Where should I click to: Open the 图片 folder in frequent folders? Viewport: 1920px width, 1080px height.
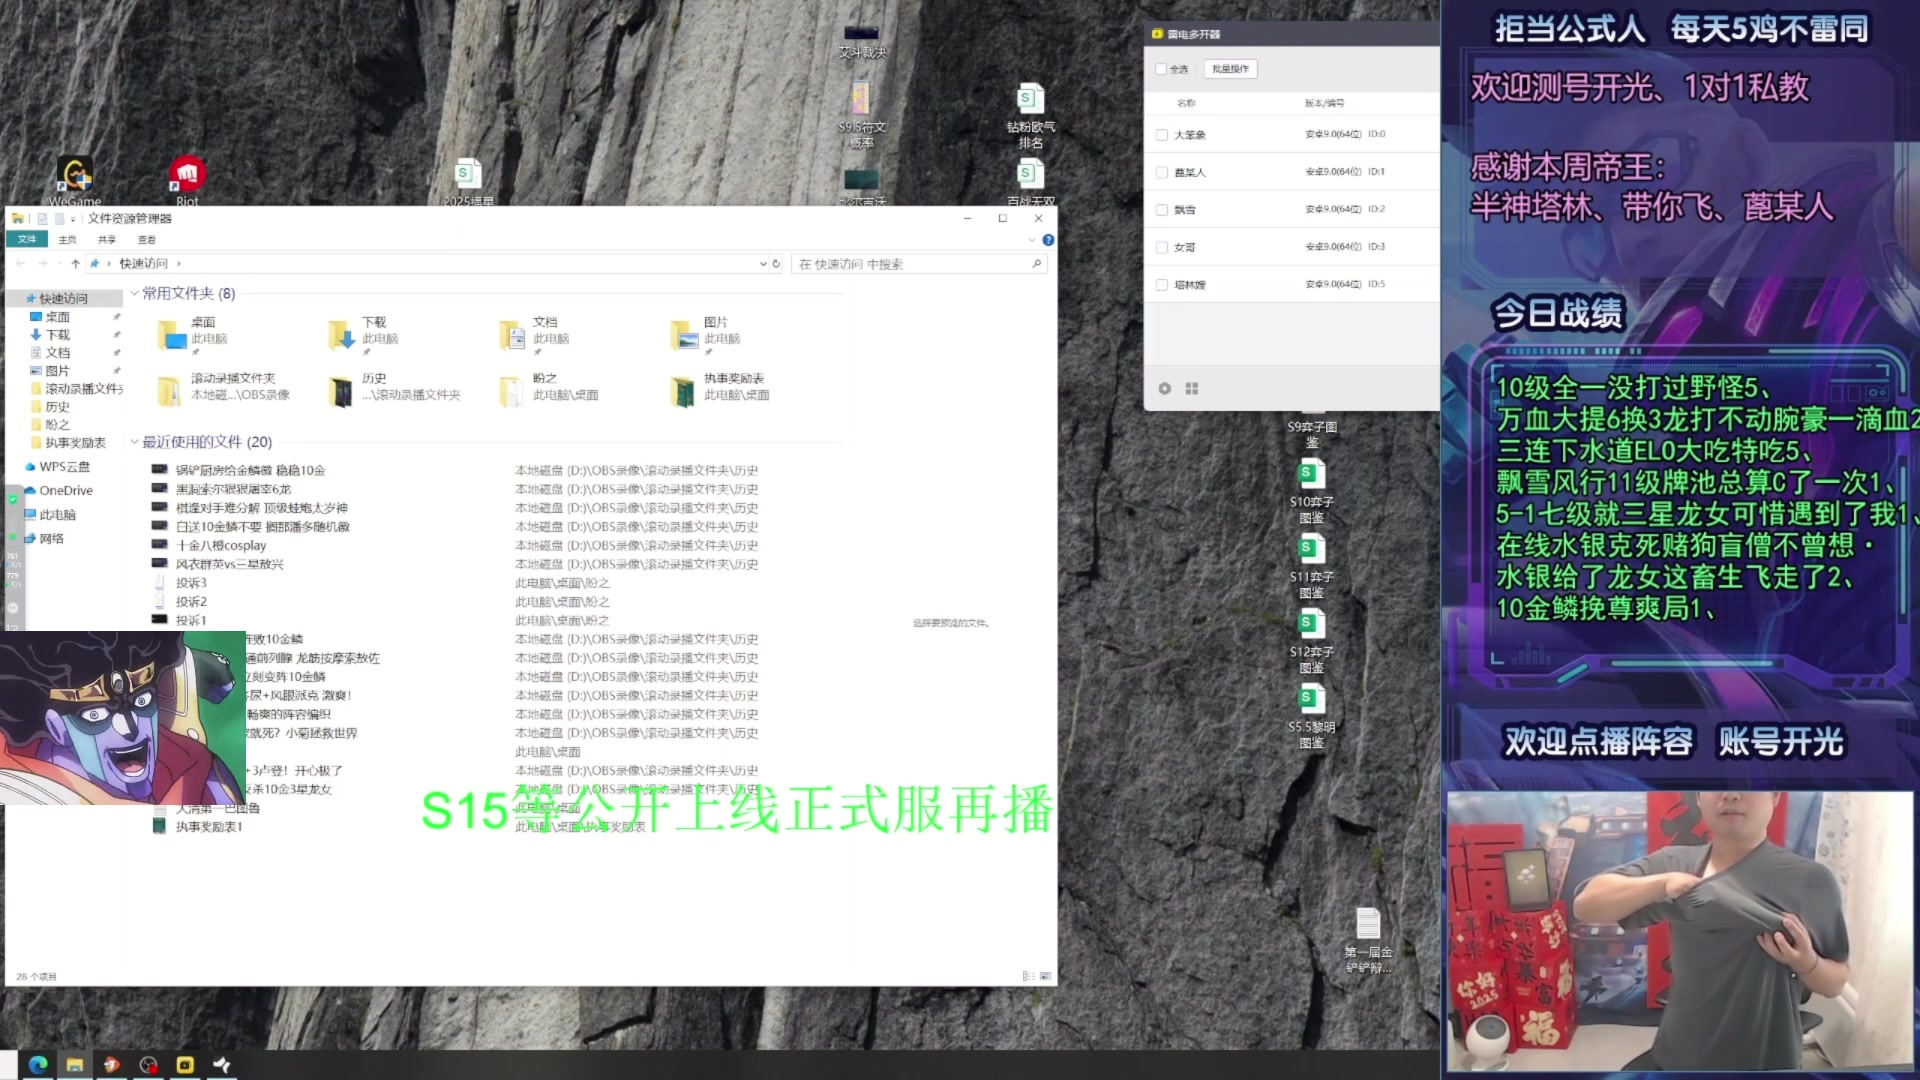[x=706, y=335]
